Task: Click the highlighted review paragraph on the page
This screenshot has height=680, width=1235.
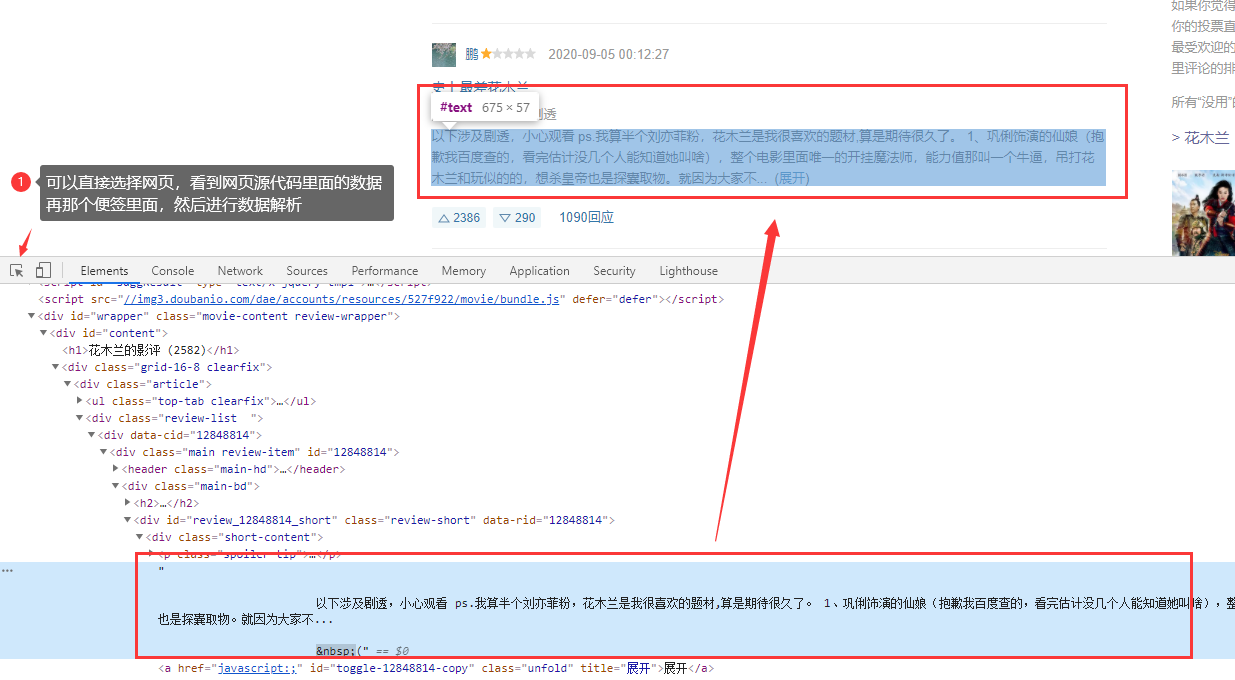Action: (768, 157)
